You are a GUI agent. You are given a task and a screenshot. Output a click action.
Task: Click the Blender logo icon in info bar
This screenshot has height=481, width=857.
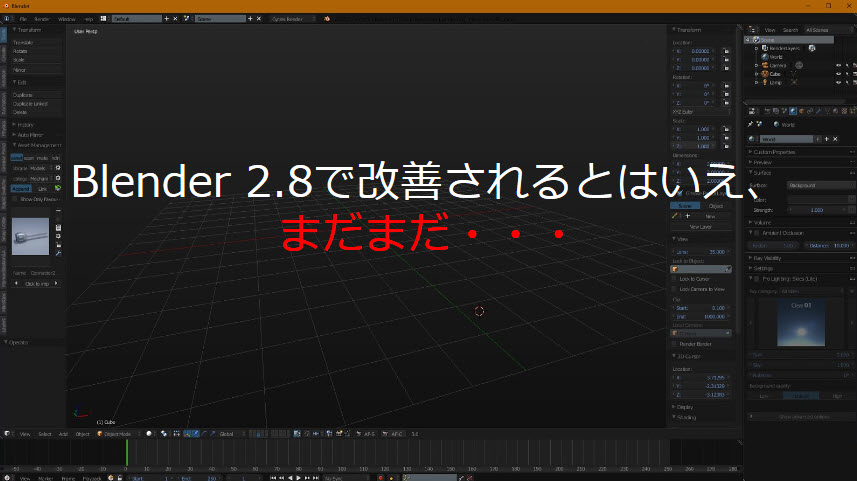[x=327, y=19]
